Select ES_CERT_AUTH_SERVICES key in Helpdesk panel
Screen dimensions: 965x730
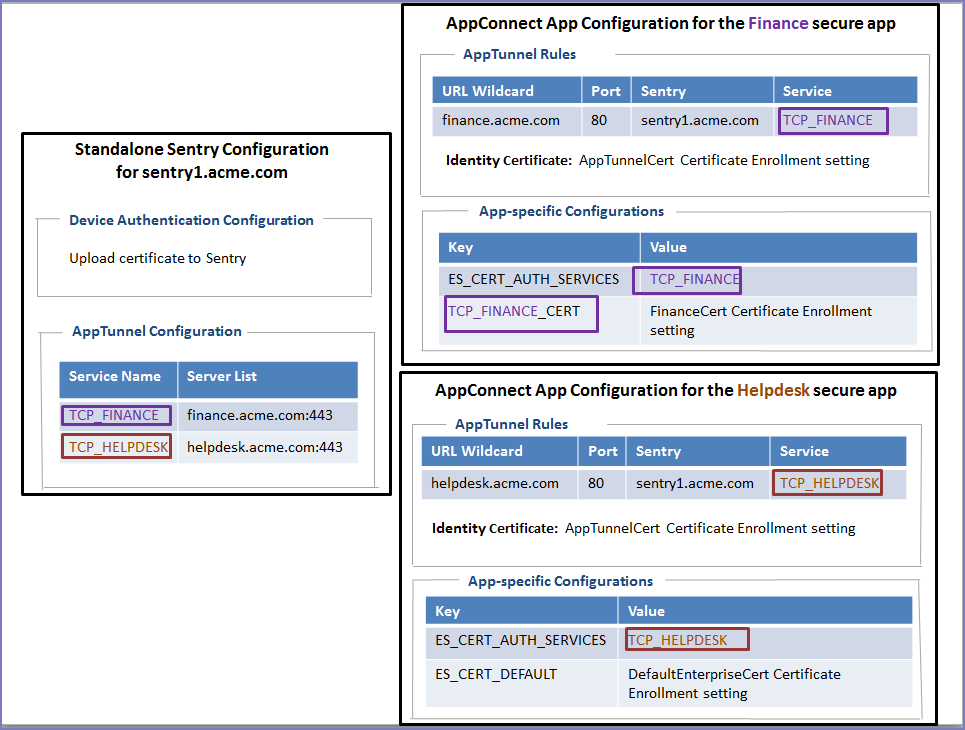521,640
